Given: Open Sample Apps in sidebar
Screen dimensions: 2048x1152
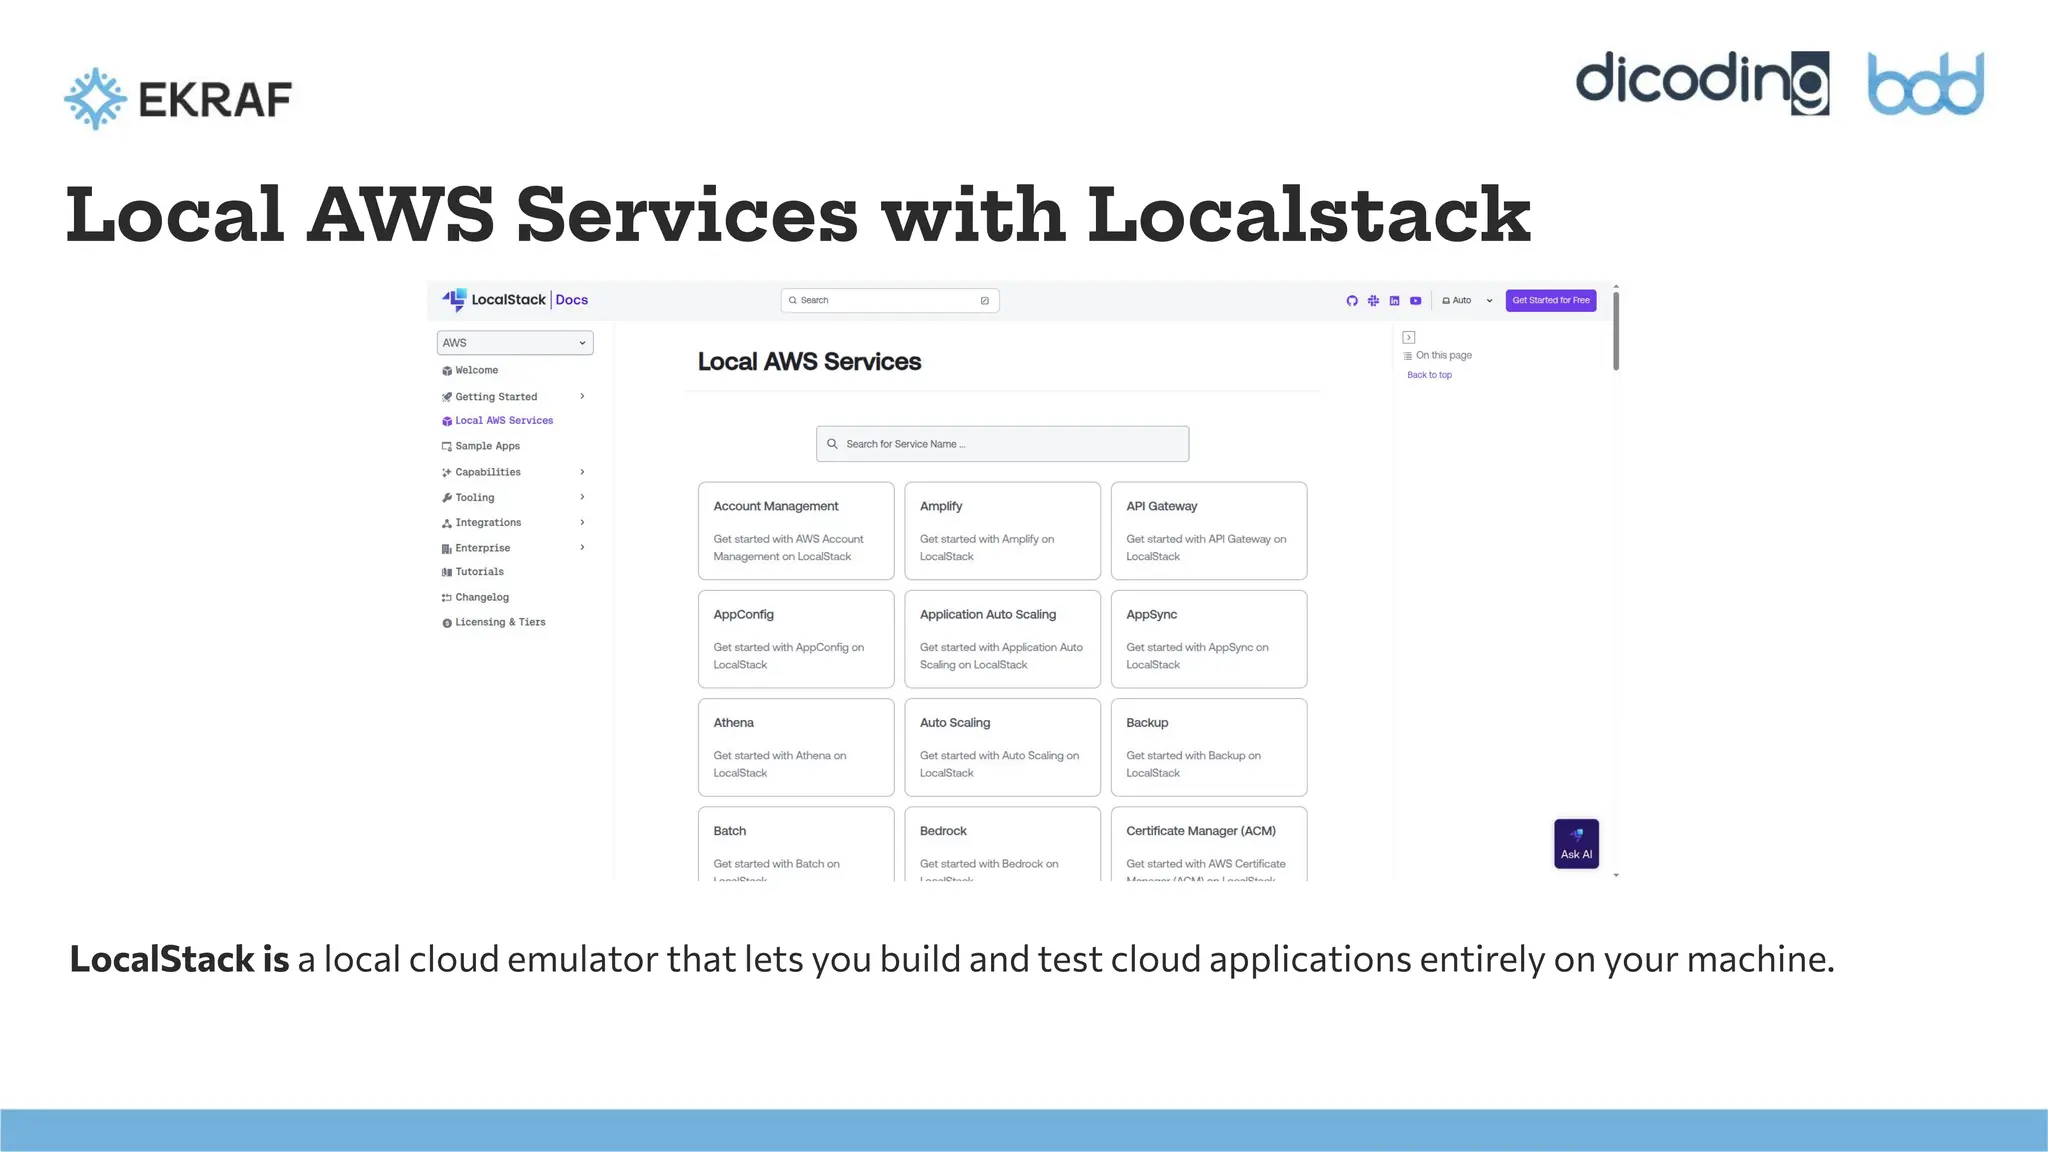Looking at the screenshot, I should click(x=488, y=446).
